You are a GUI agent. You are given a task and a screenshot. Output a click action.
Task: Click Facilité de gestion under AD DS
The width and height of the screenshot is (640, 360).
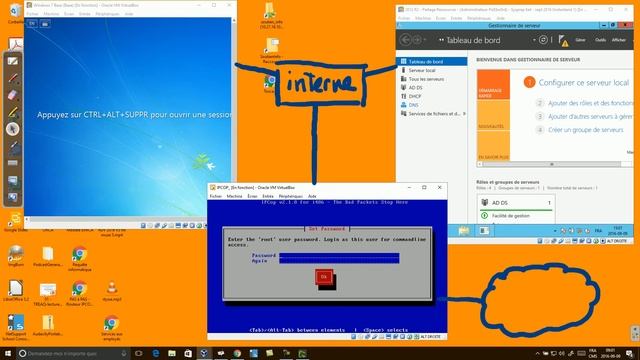510,216
